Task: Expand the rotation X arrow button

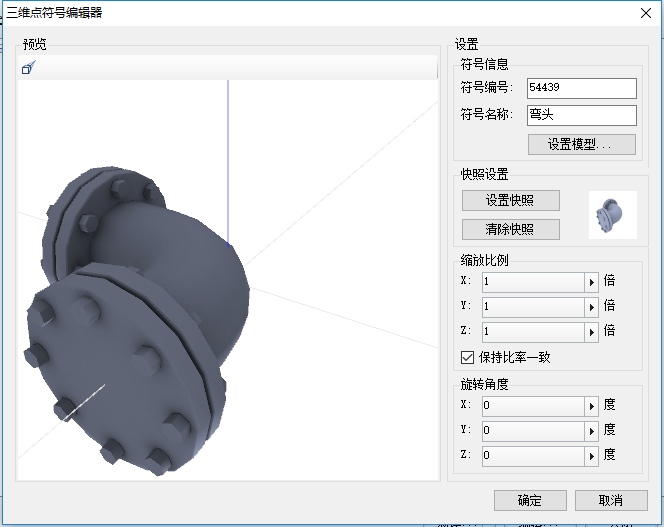Action: click(592, 406)
